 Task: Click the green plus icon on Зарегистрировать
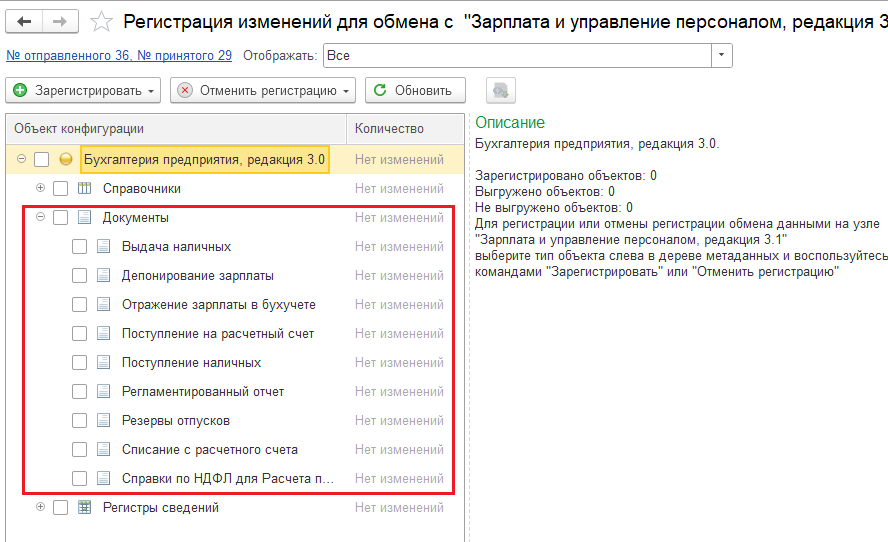20,90
